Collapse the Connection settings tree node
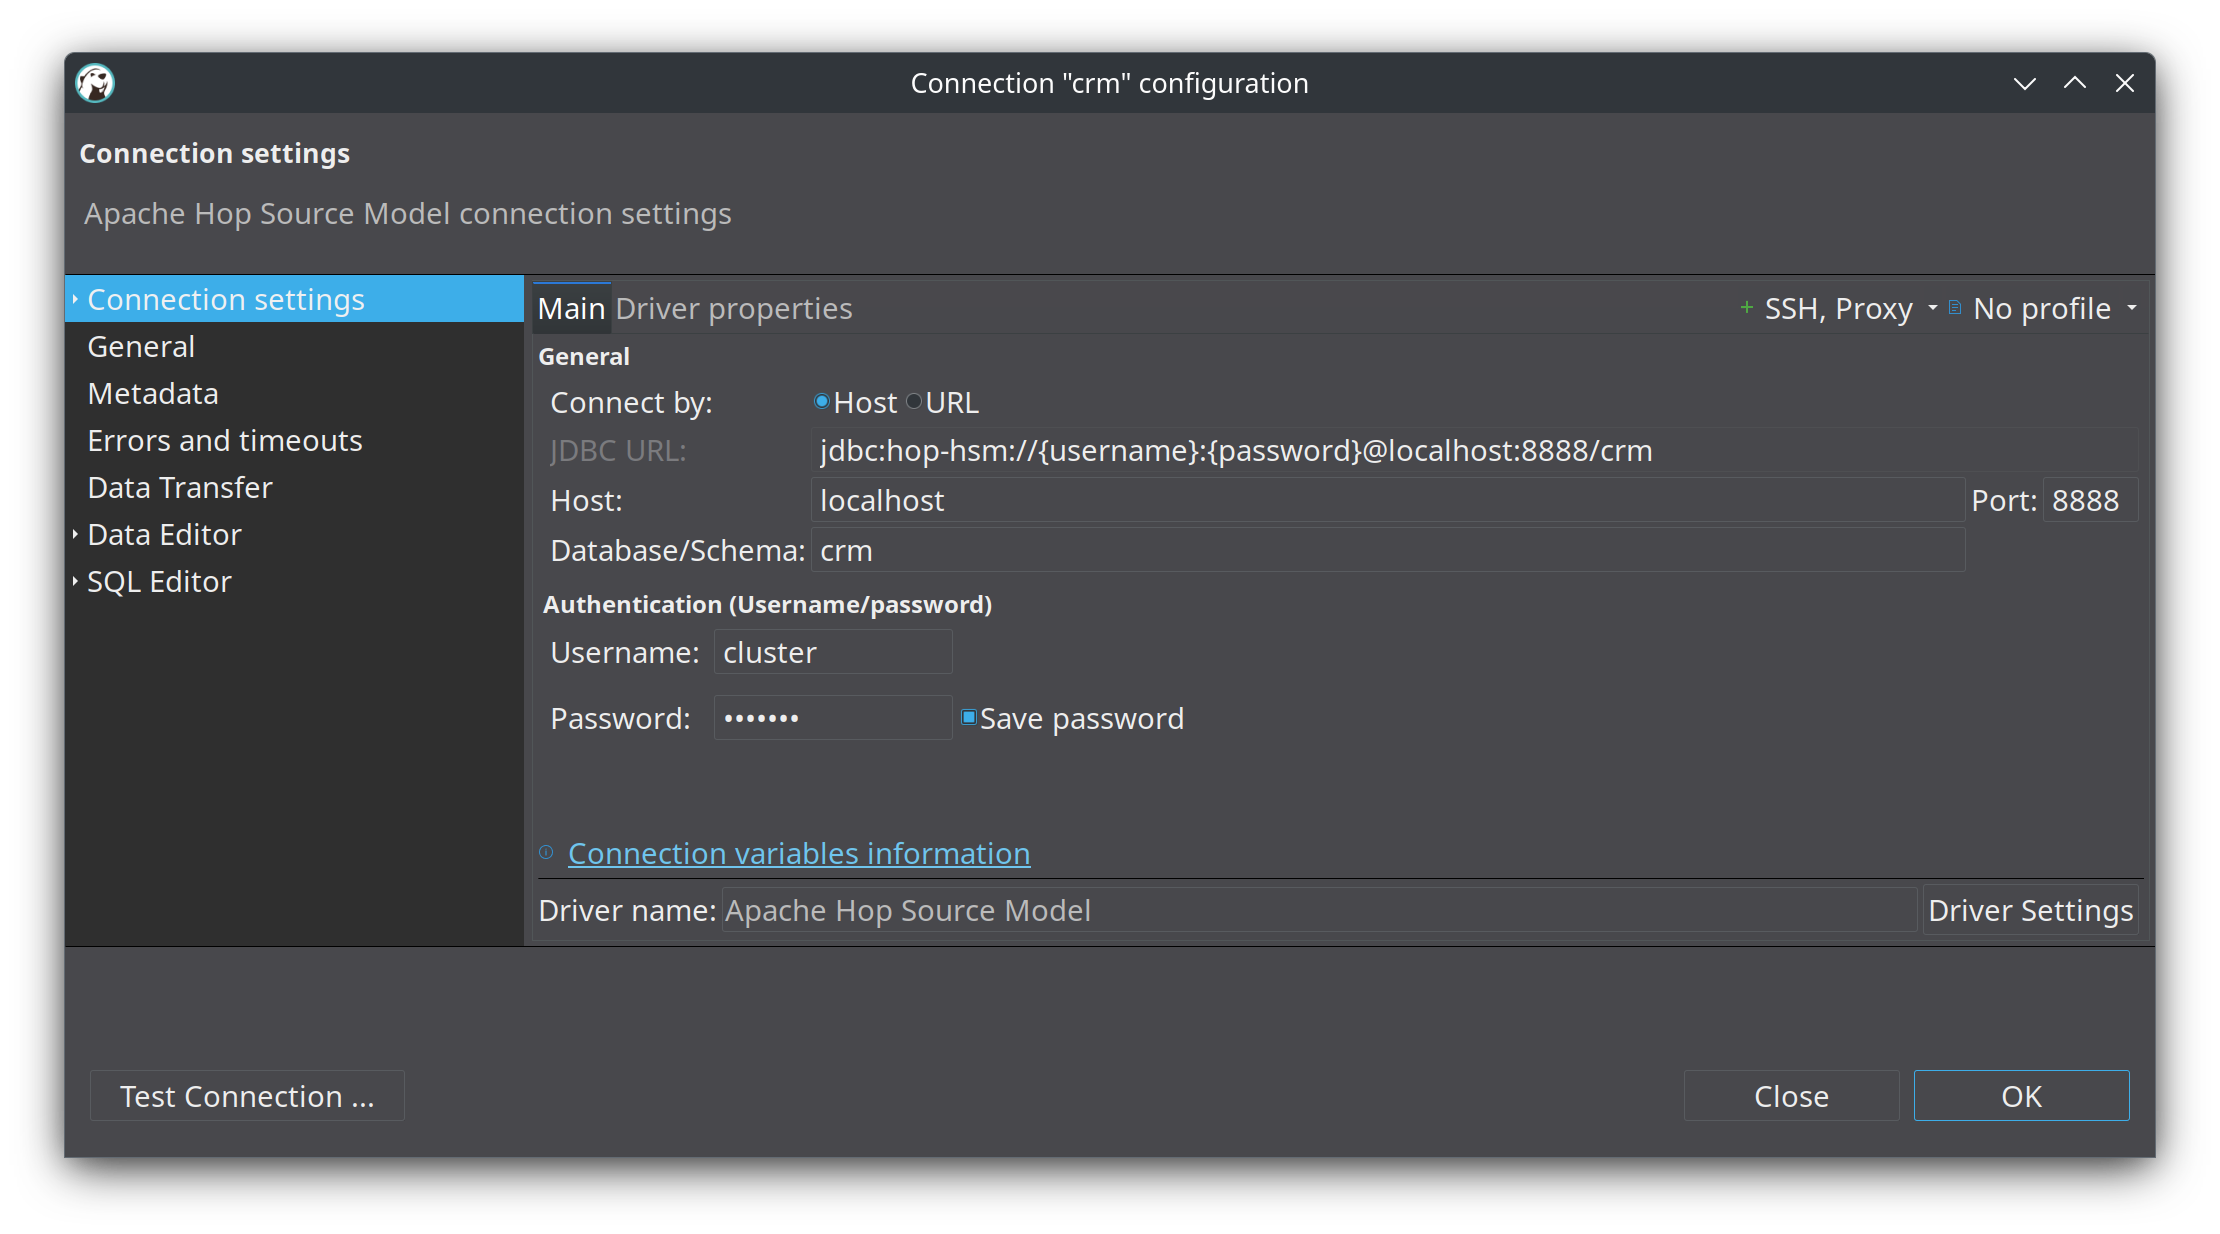The image size is (2220, 1234). pyautogui.click(x=75, y=300)
